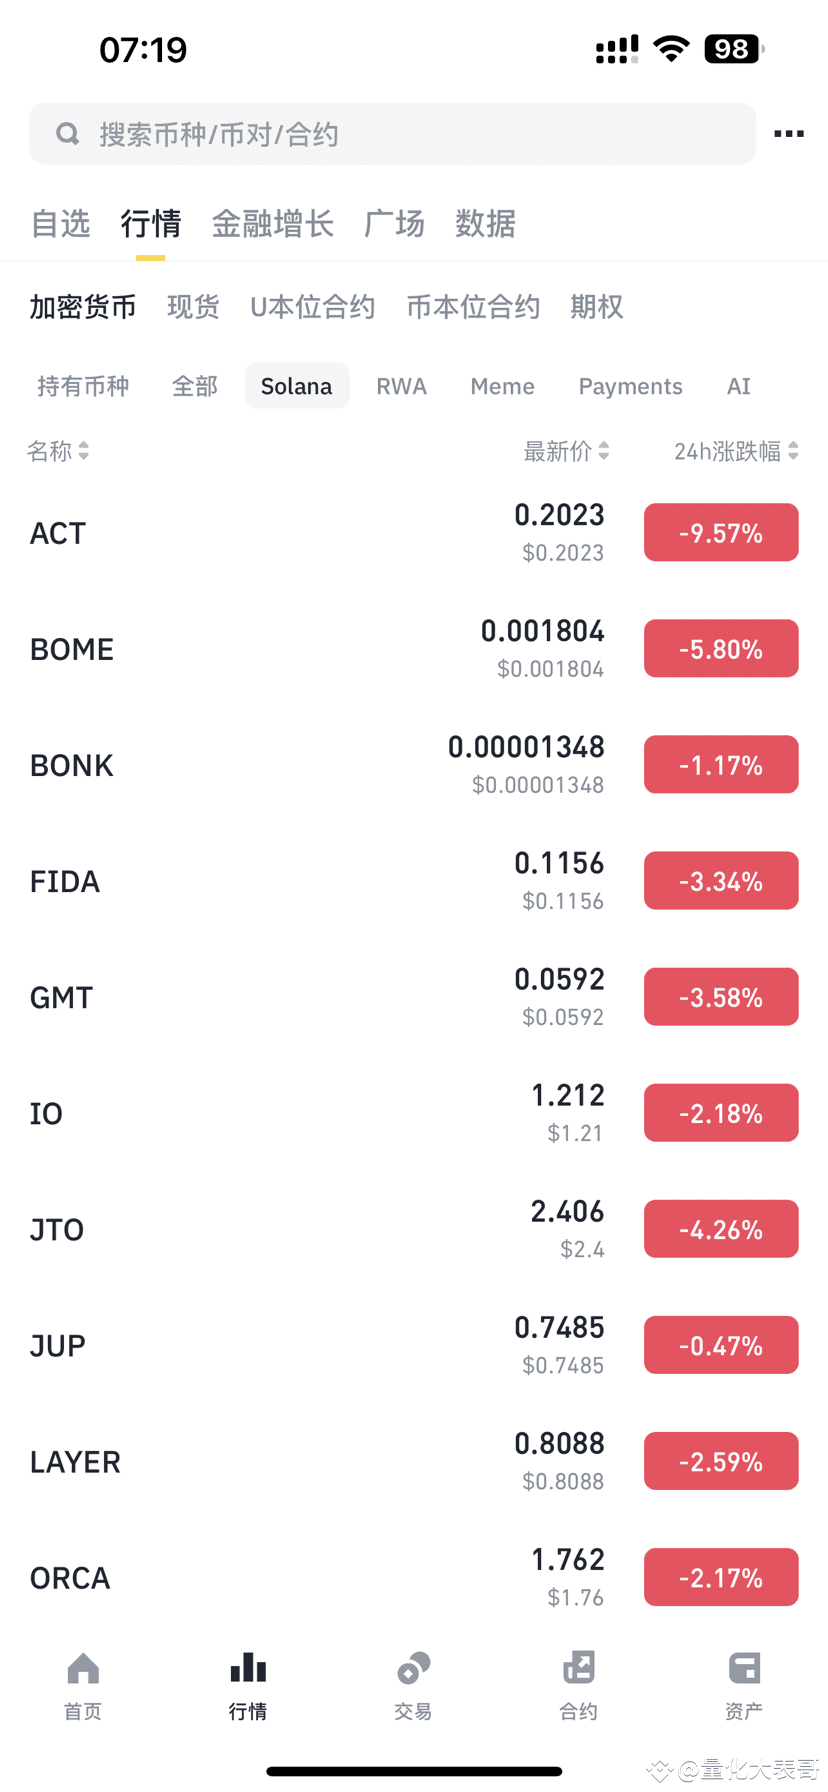This screenshot has width=828, height=1792.
Task: Select the Meme category filter
Action: [502, 387]
